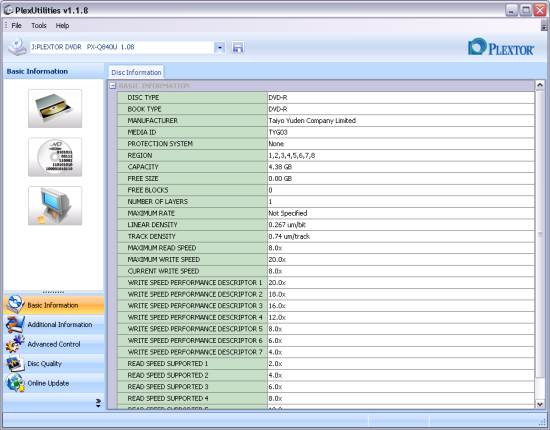Click the NUMBER OF LAYERS row label
The width and height of the screenshot is (550, 430).
click(157, 202)
